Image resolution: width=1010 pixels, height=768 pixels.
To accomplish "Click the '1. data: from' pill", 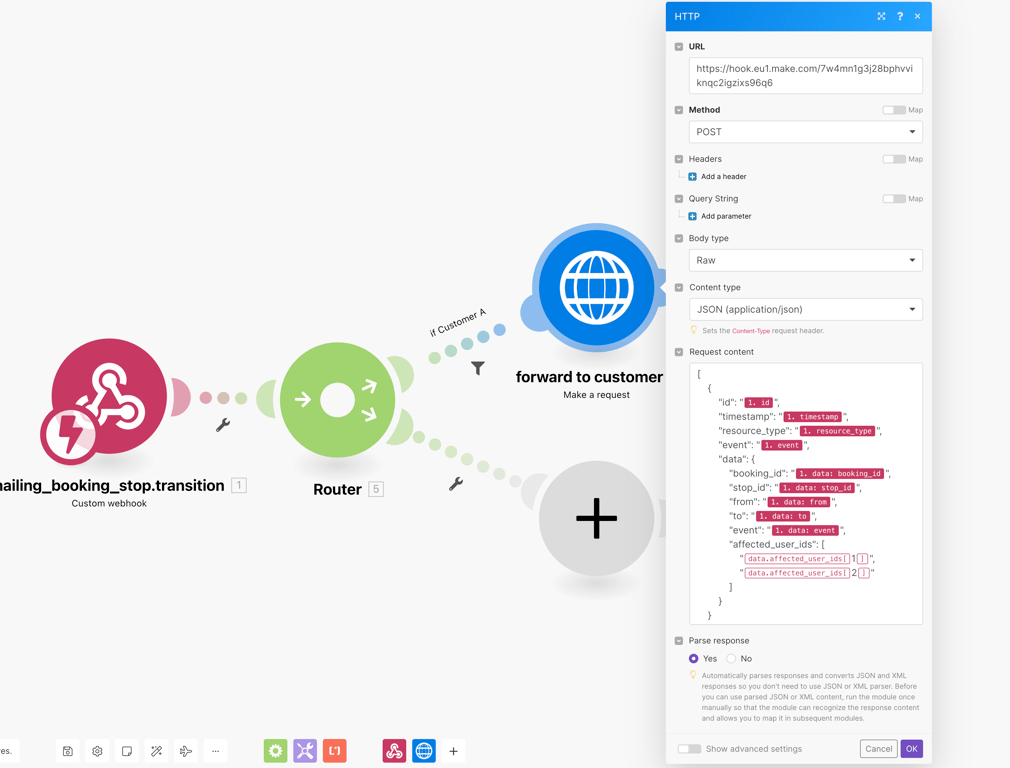I will [x=799, y=502].
